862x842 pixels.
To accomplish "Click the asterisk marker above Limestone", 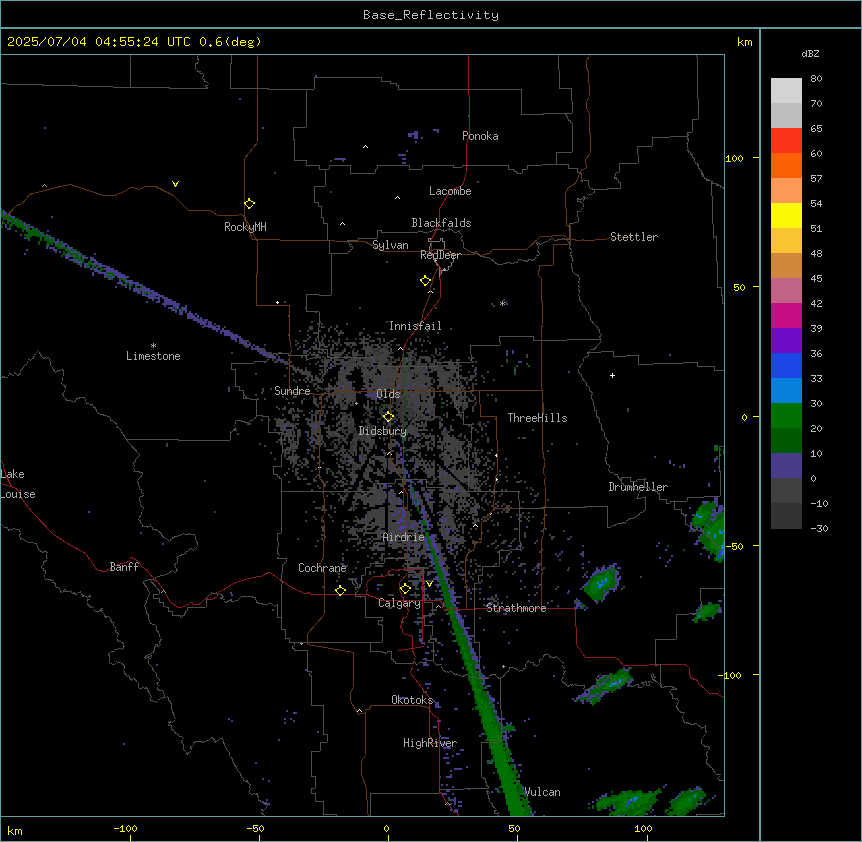I will (153, 346).
